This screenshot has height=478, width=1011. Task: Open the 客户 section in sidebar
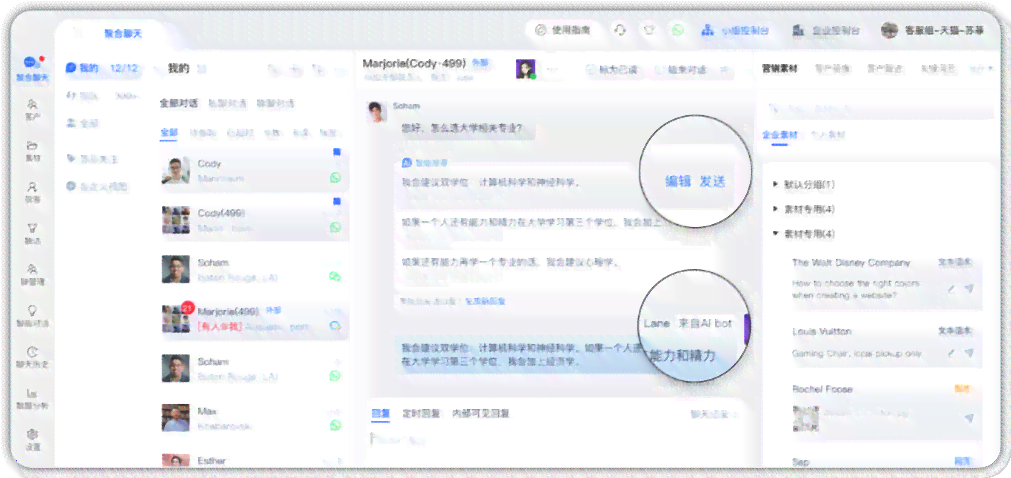(32, 110)
